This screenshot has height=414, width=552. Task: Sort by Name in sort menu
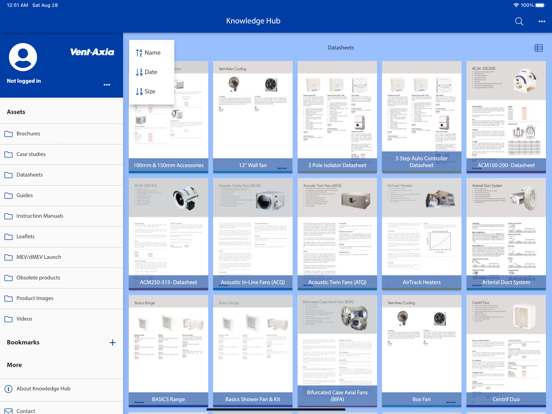[x=152, y=53]
